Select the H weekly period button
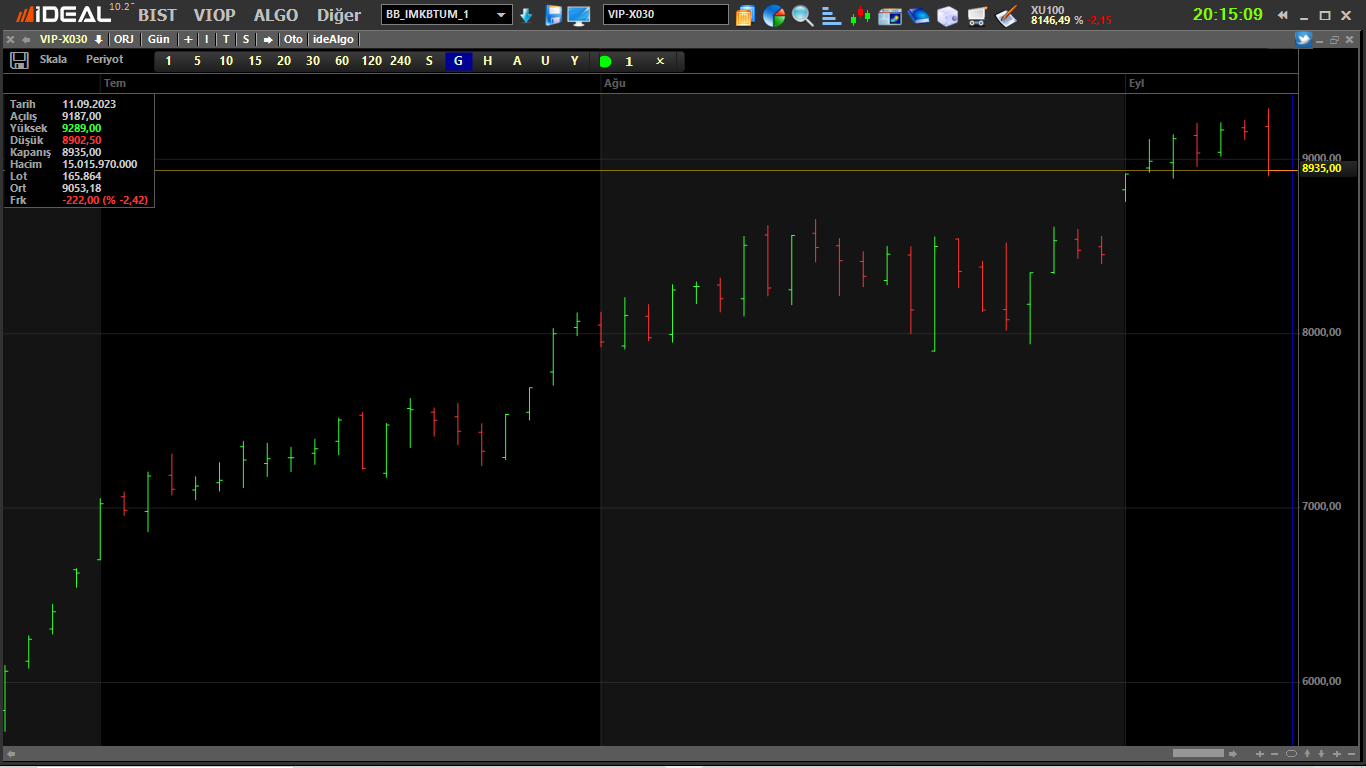The width and height of the screenshot is (1366, 768). click(x=488, y=61)
